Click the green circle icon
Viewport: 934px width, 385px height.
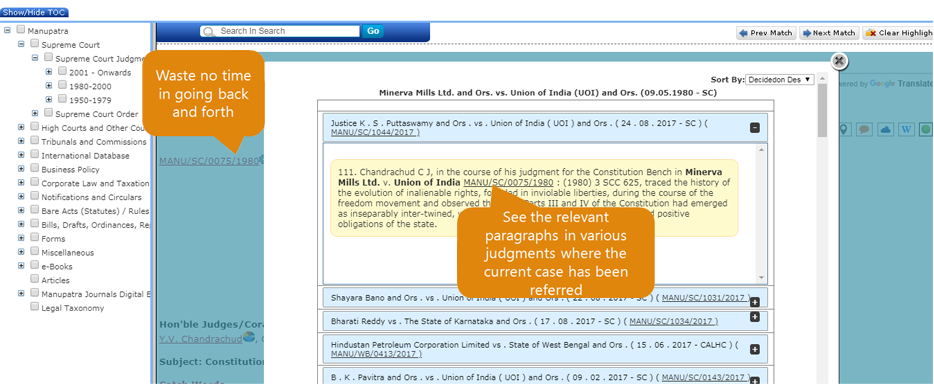coord(926,129)
